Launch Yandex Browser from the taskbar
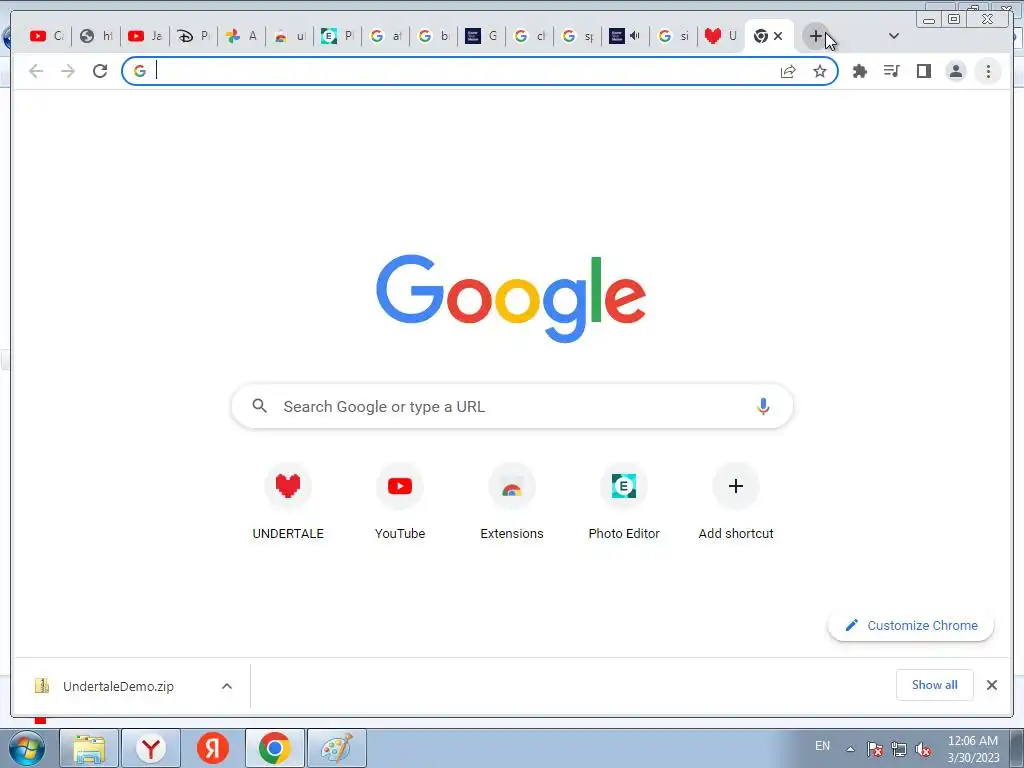This screenshot has width=1024, height=768. click(151, 748)
